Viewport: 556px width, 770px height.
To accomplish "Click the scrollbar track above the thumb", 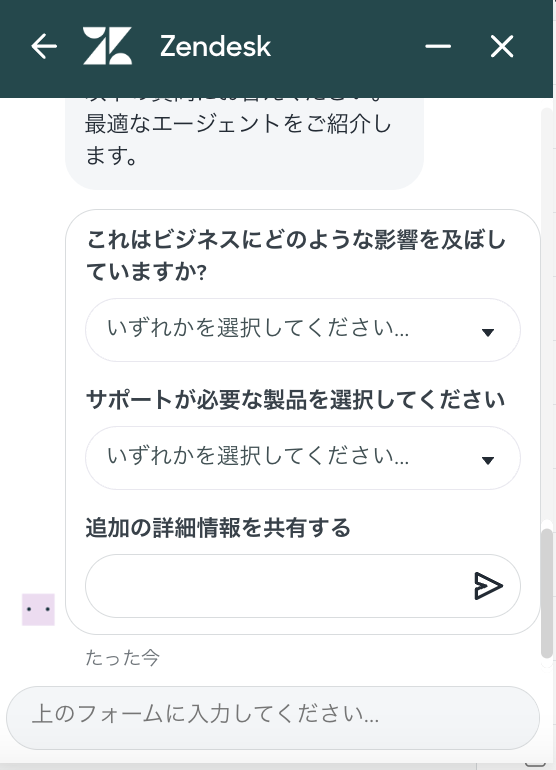I will [546, 319].
